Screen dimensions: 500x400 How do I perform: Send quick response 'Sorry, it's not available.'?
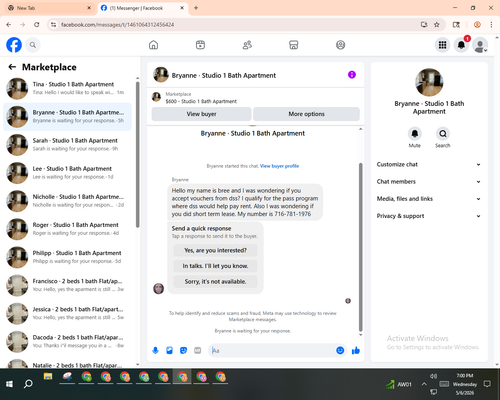tap(215, 282)
